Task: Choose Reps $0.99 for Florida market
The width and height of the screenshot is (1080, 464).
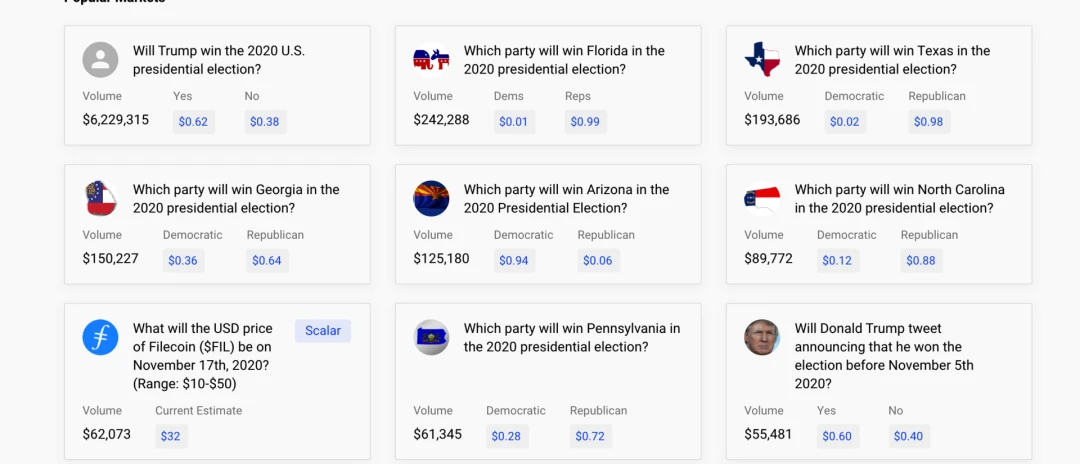Action: pyautogui.click(x=585, y=122)
